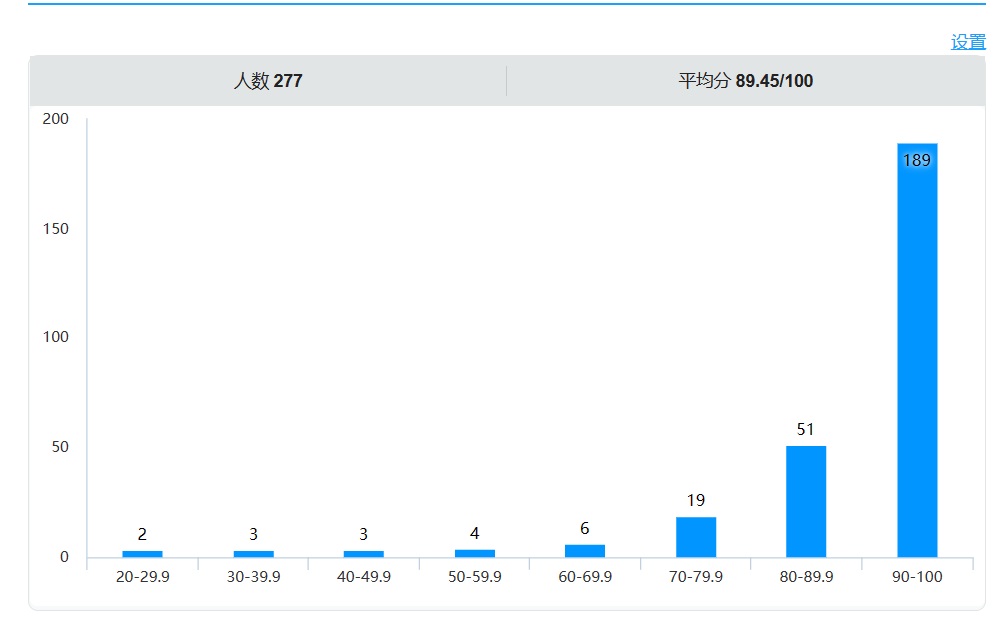Click the 80-89.9 x-axis label
The image size is (1004, 626).
tap(805, 577)
